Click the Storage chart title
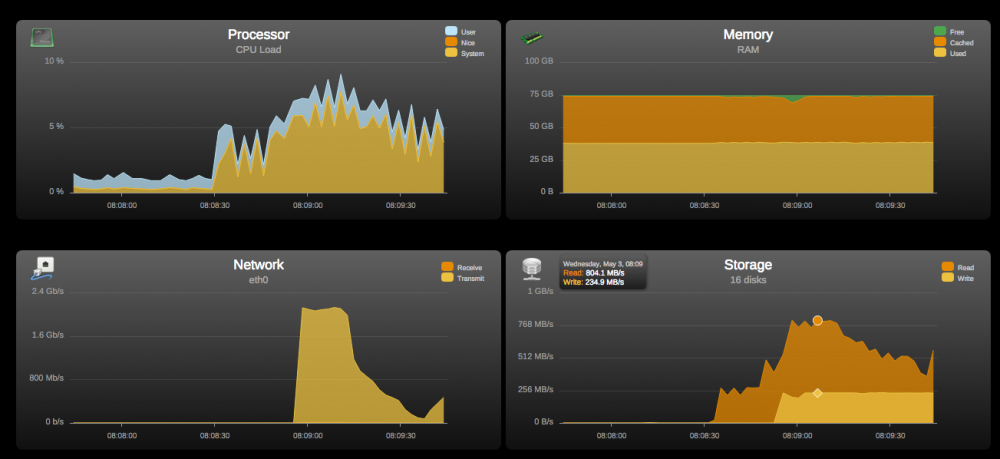Image resolution: width=1000 pixels, height=459 pixels. (747, 265)
